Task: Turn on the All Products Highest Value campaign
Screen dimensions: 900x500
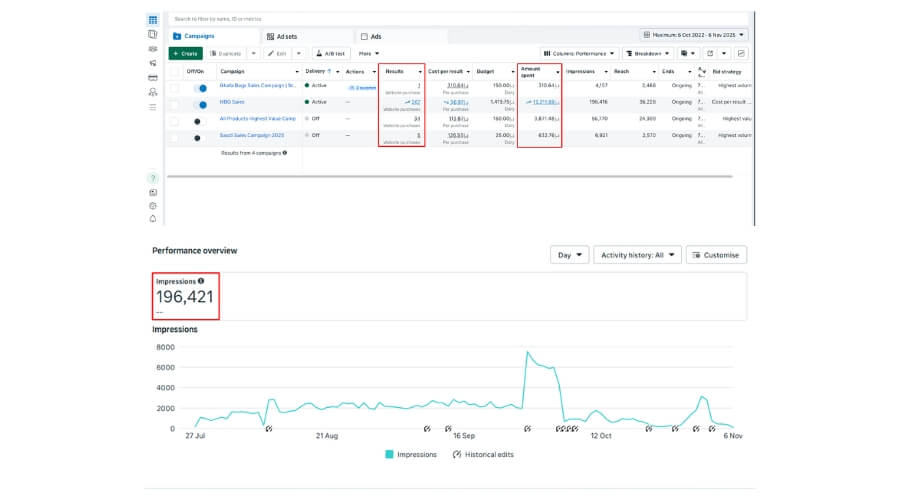Action: (200, 122)
